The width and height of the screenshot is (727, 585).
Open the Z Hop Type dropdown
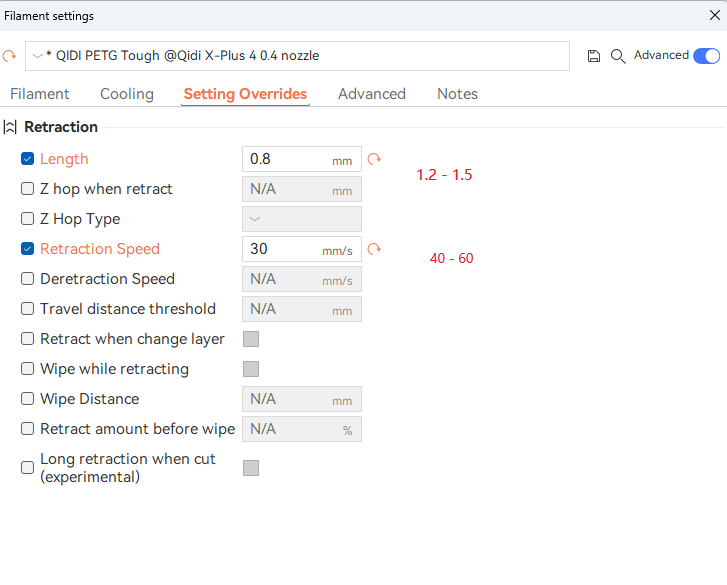[302, 219]
